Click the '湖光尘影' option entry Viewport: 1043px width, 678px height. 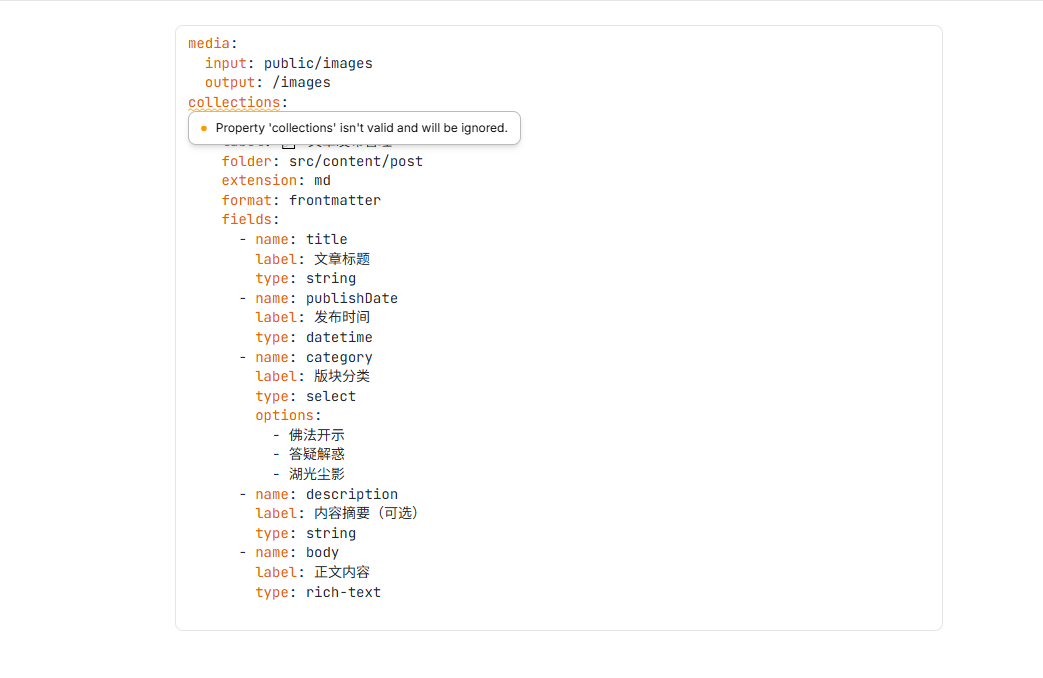tap(317, 474)
